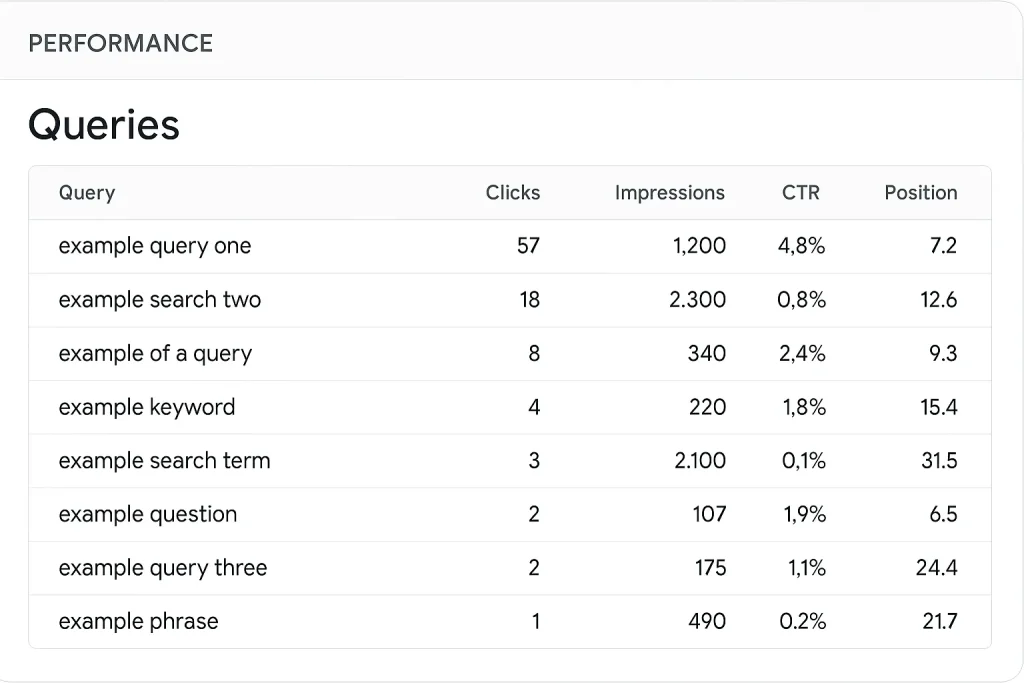Select the 1,200 impressions cell
Screen dimensions: 1024x683
(x=703, y=246)
